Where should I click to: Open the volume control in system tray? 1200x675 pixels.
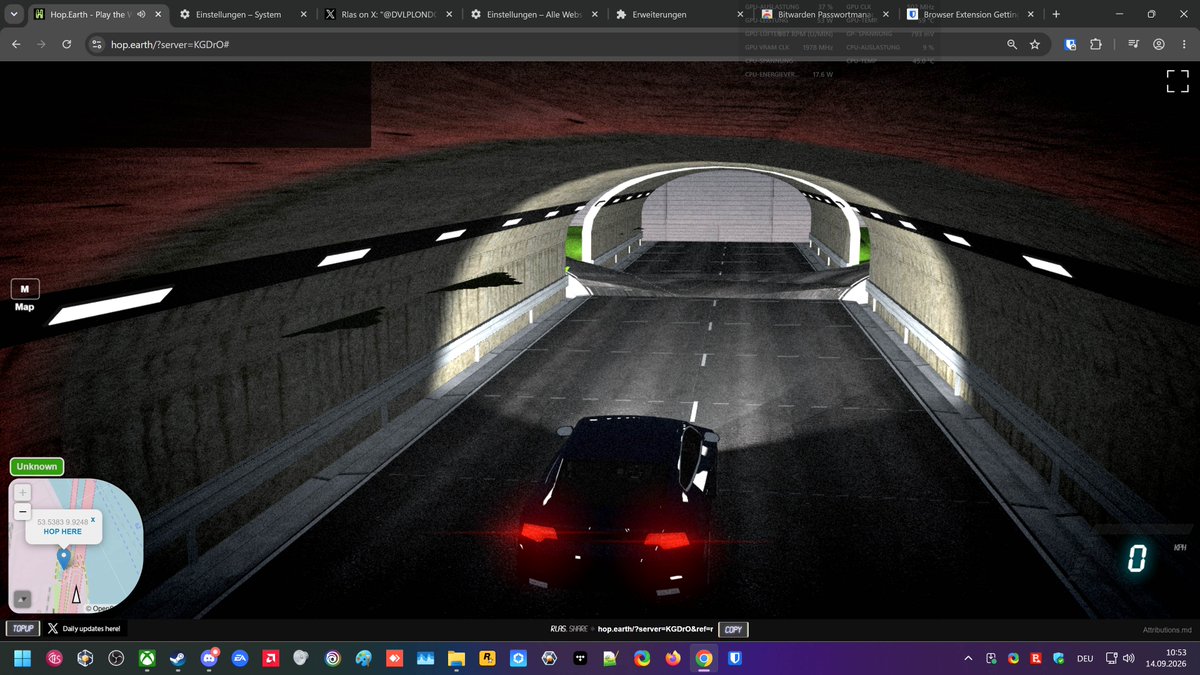(x=1127, y=658)
